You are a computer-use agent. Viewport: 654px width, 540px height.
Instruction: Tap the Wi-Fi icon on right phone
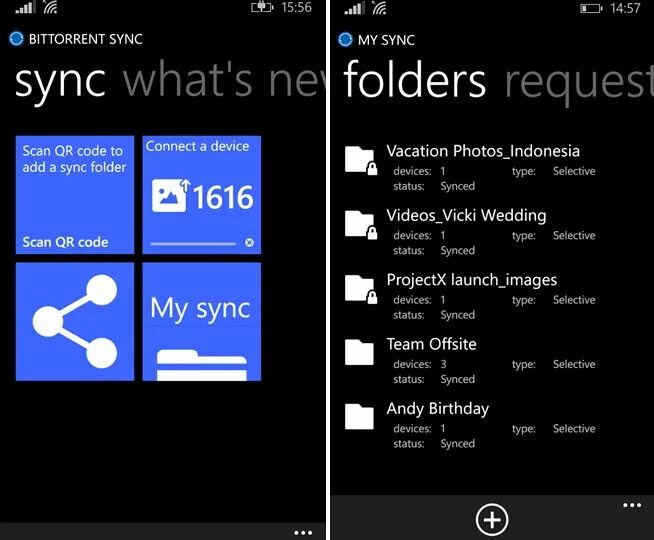tap(380, 8)
